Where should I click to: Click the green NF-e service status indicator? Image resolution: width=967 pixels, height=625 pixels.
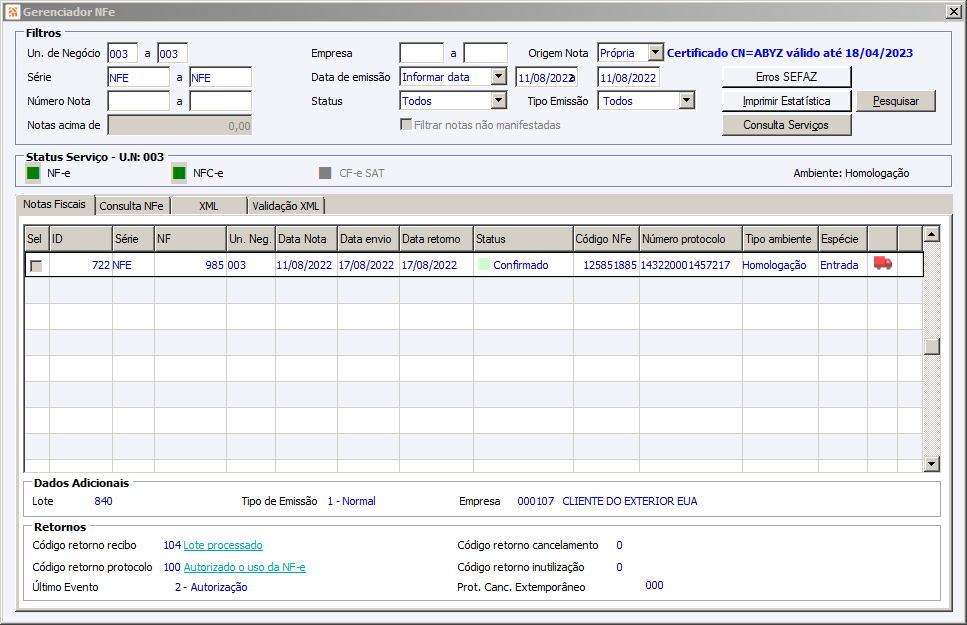click(x=33, y=173)
